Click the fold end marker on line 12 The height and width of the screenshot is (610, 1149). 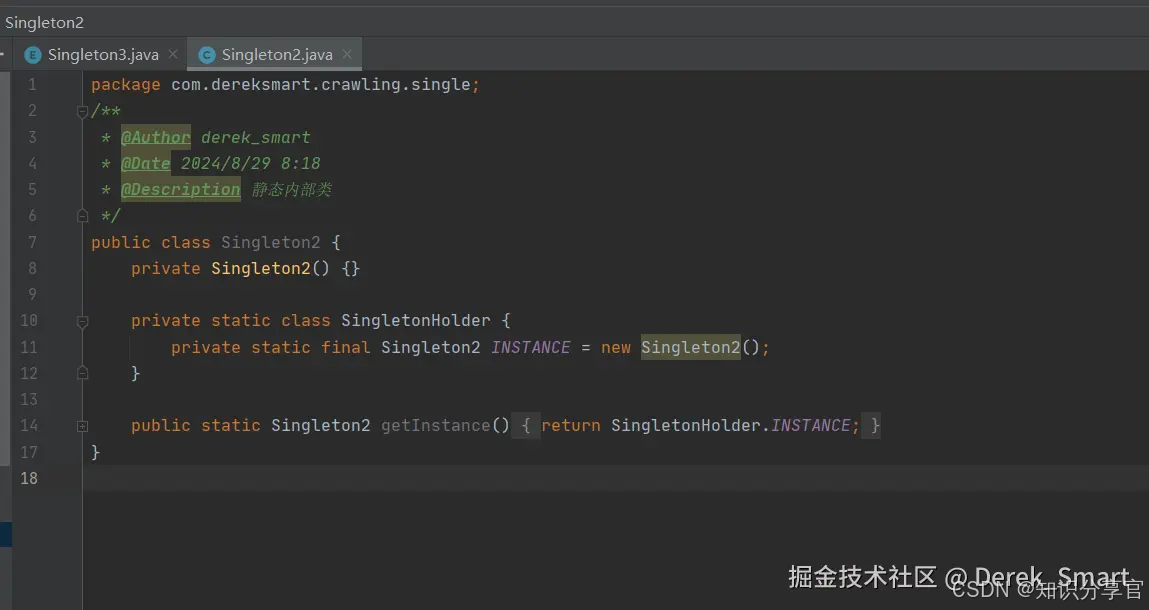coord(82,373)
